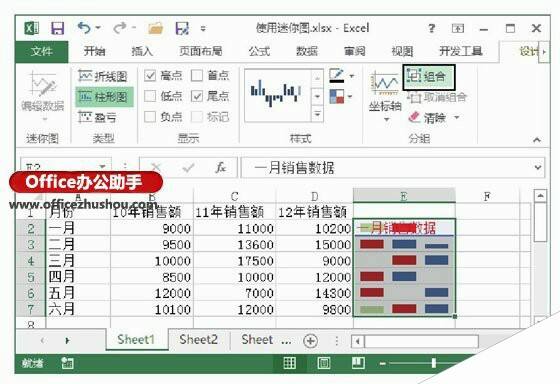Choose the Win/Loss (盈亏) sparkline type
This screenshot has height=384, width=560.
pos(98,117)
